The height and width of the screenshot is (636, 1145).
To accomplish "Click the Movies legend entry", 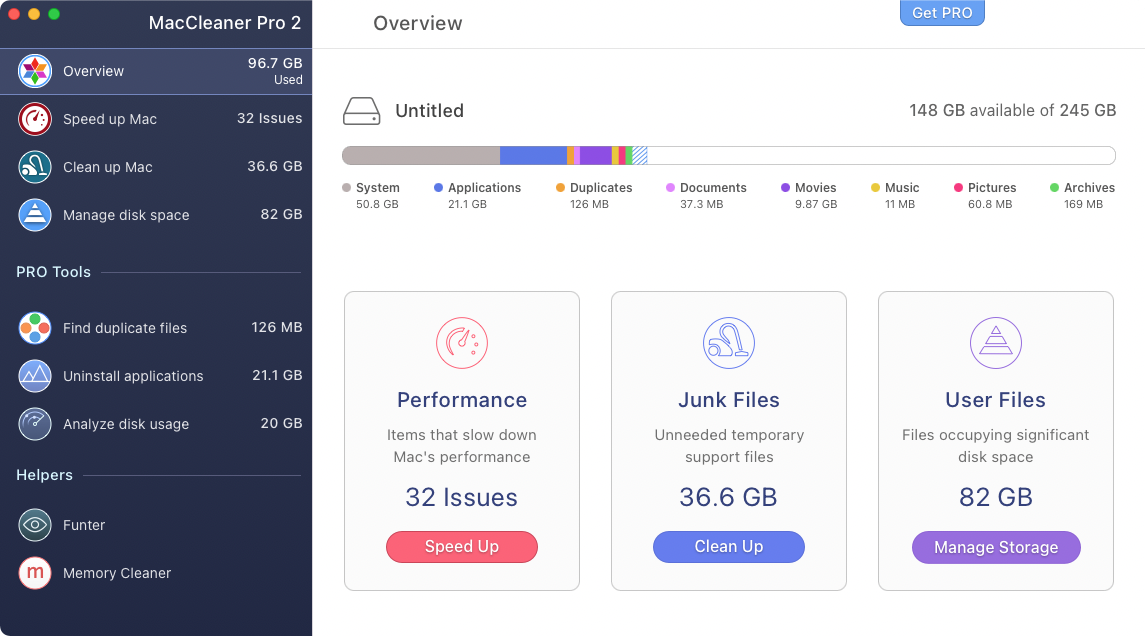I will point(815,188).
